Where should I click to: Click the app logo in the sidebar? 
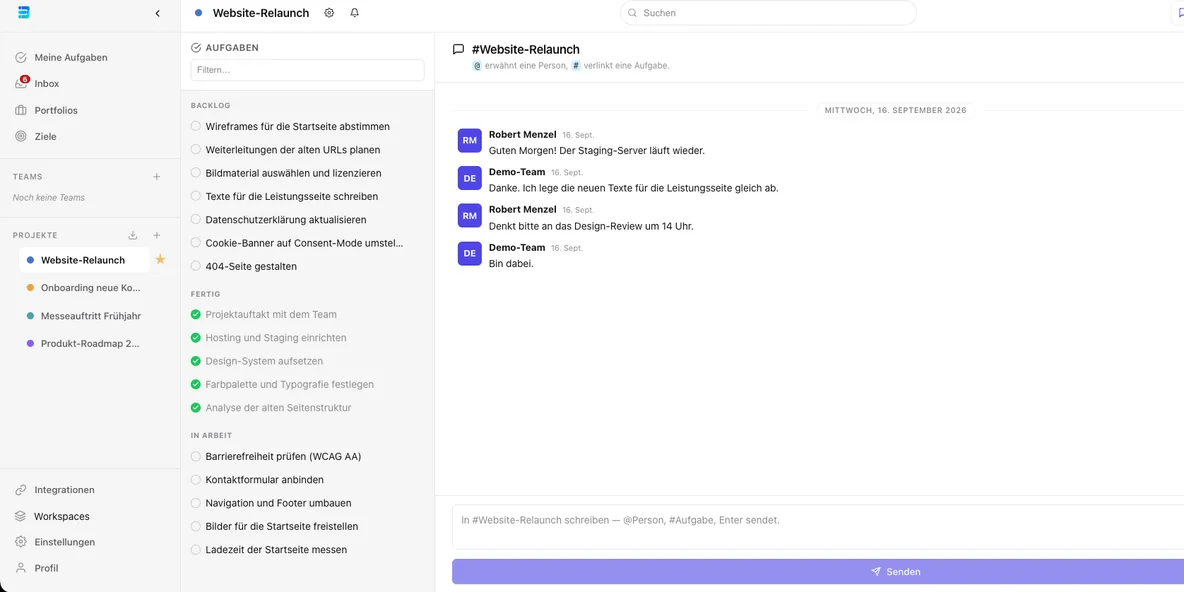(23, 12)
